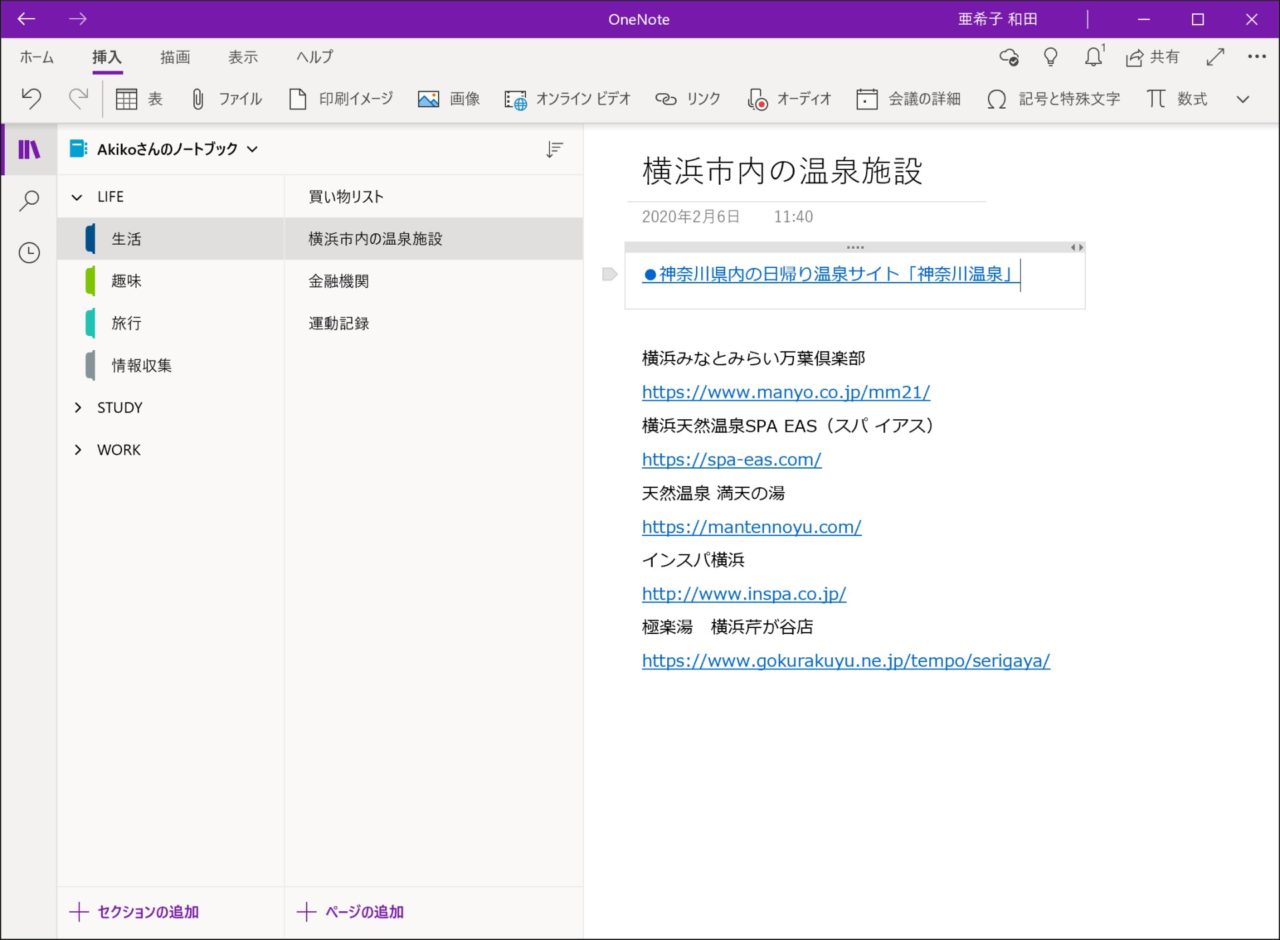Screen dimensions: 1280x940
Task: Open the ホーム tab
Action: point(37,57)
